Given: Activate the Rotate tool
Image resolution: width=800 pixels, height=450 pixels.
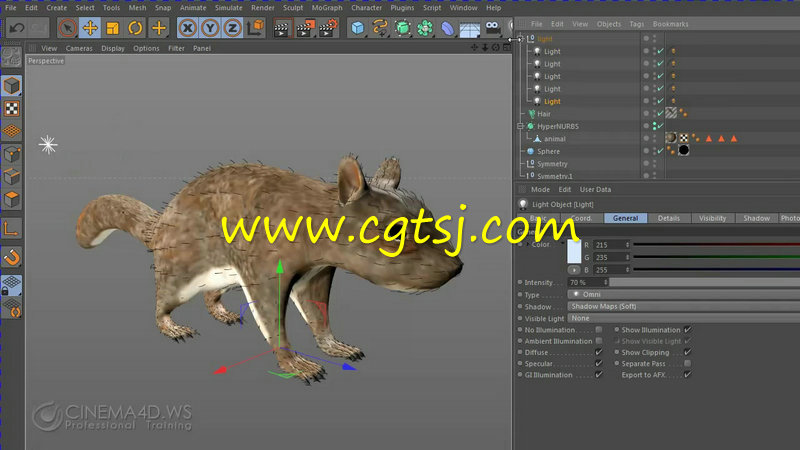Looking at the screenshot, I should (135, 28).
